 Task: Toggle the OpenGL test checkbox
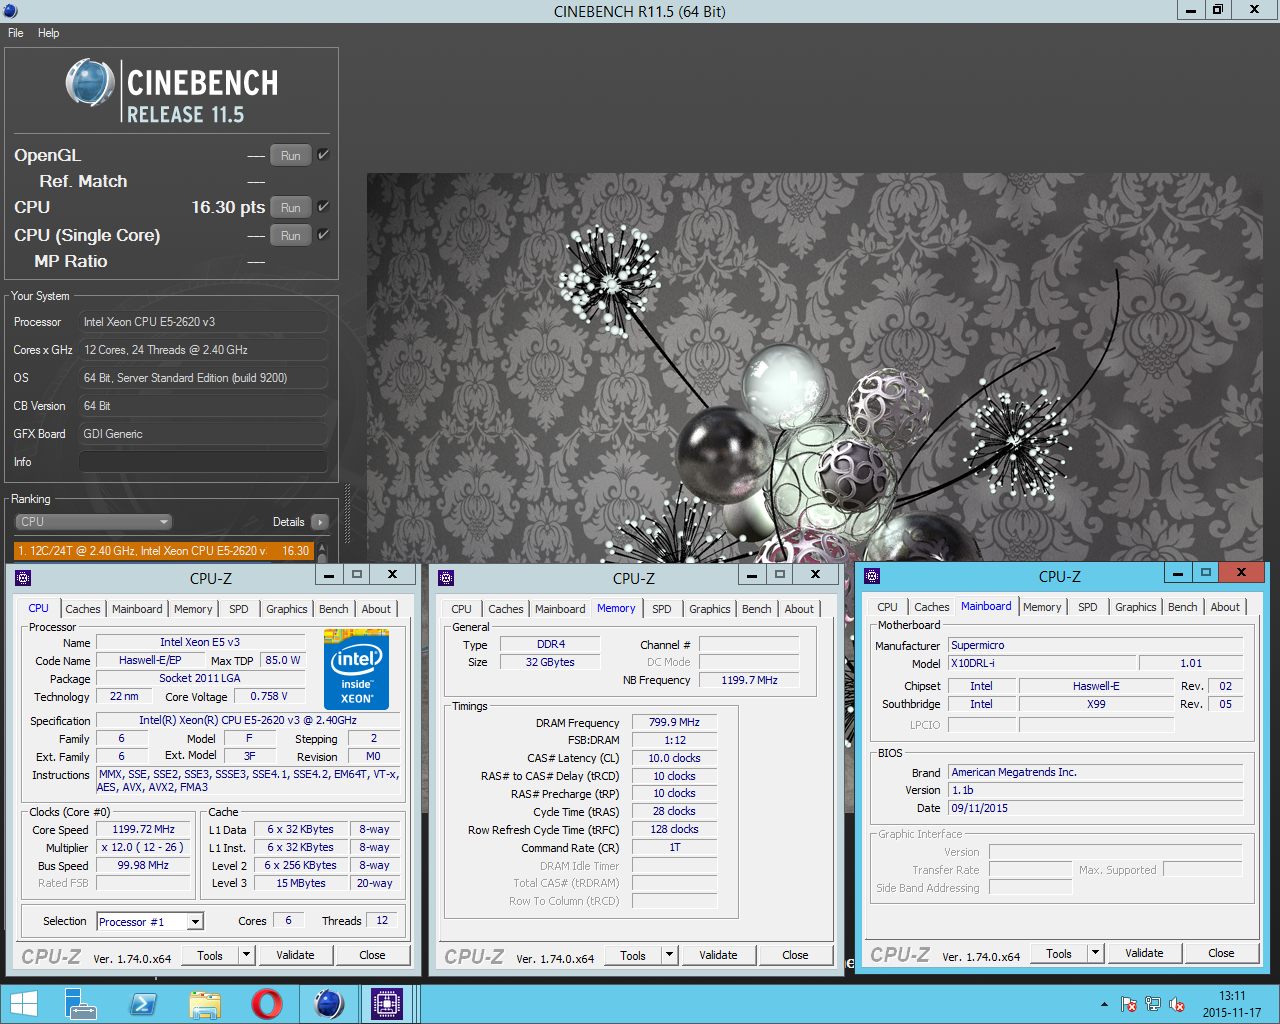tap(323, 155)
